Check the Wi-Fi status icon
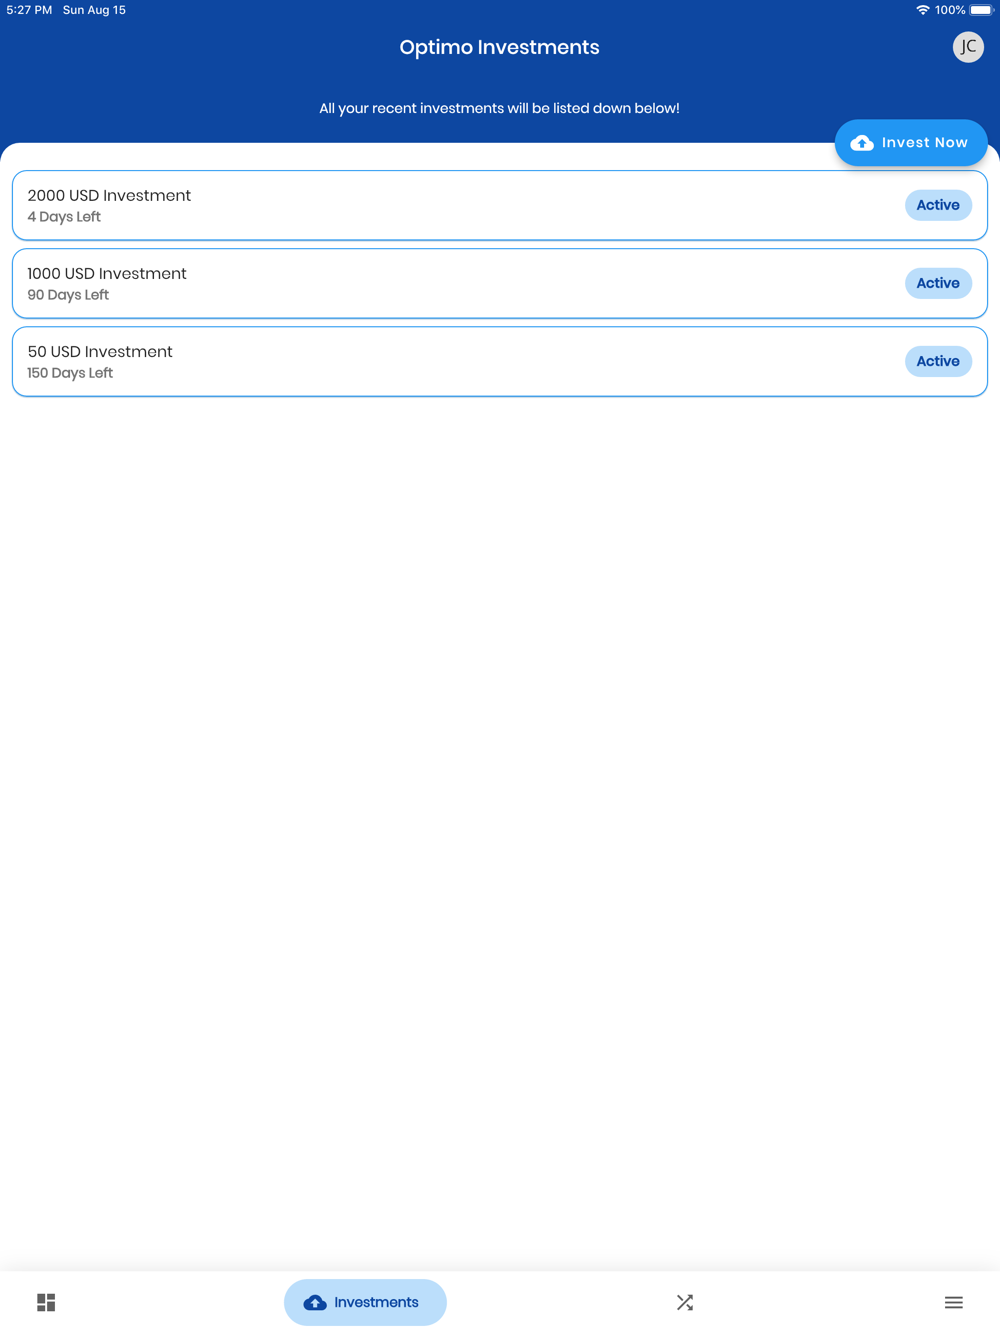This screenshot has width=1000, height=1334. pyautogui.click(x=922, y=10)
